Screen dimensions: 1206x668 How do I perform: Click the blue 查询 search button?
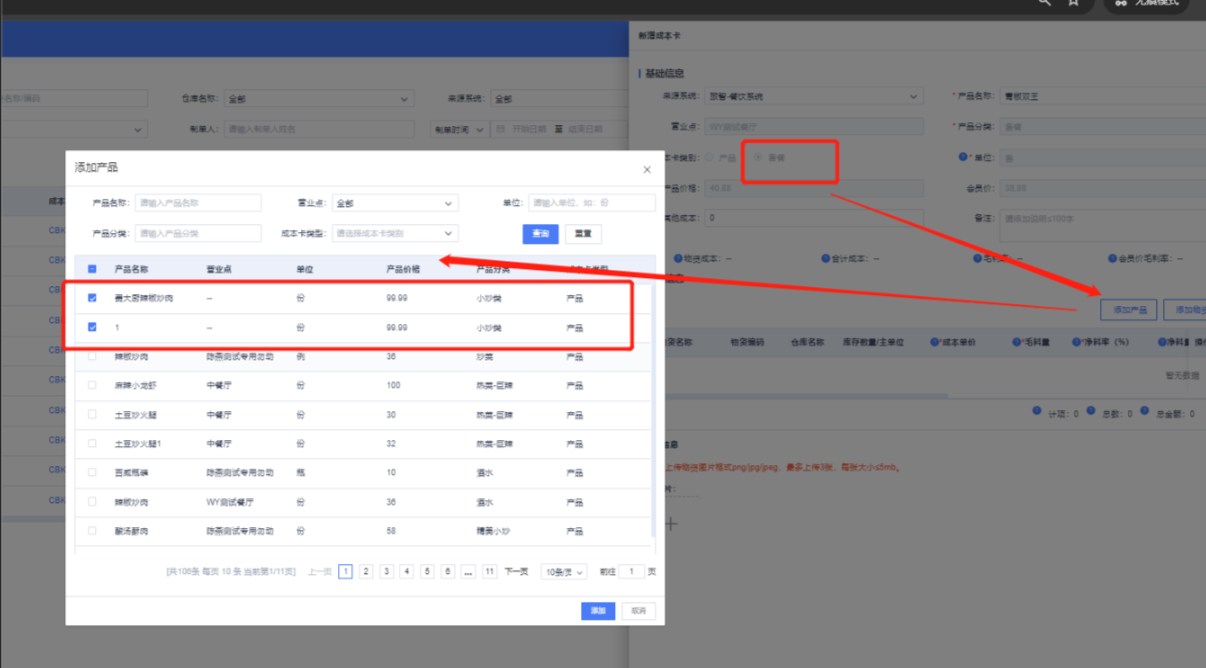coord(540,233)
